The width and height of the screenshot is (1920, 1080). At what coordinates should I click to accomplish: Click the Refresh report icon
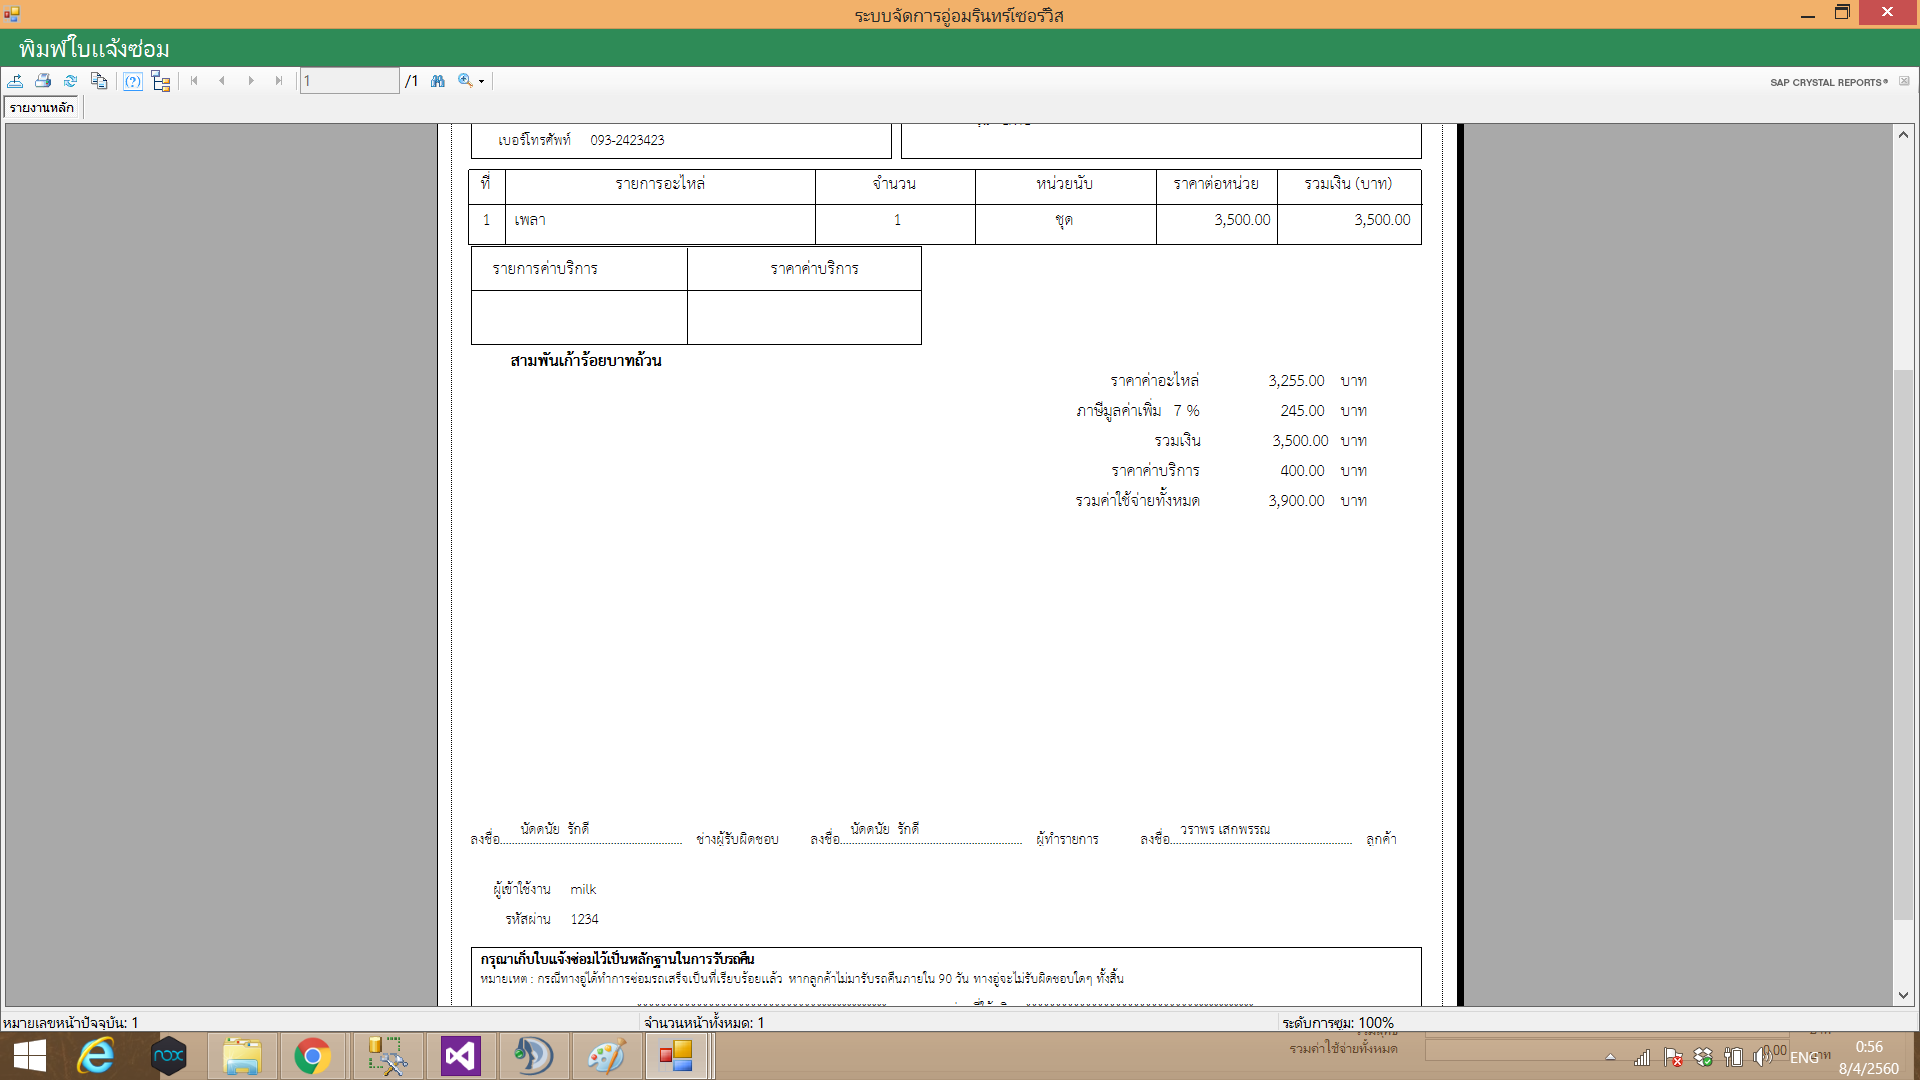click(x=70, y=81)
